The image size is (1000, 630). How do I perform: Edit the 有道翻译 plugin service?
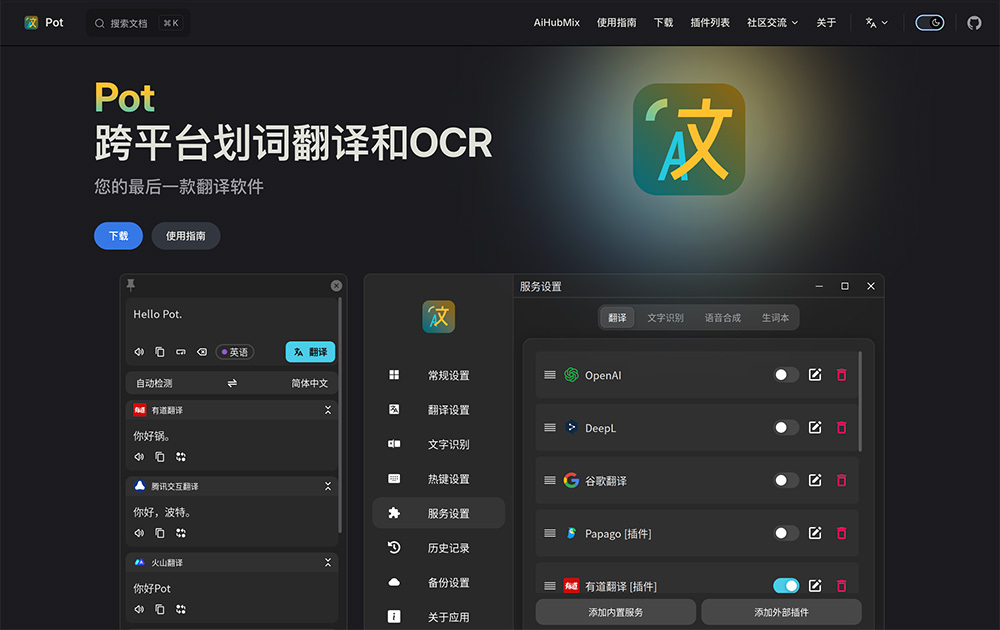(x=815, y=586)
